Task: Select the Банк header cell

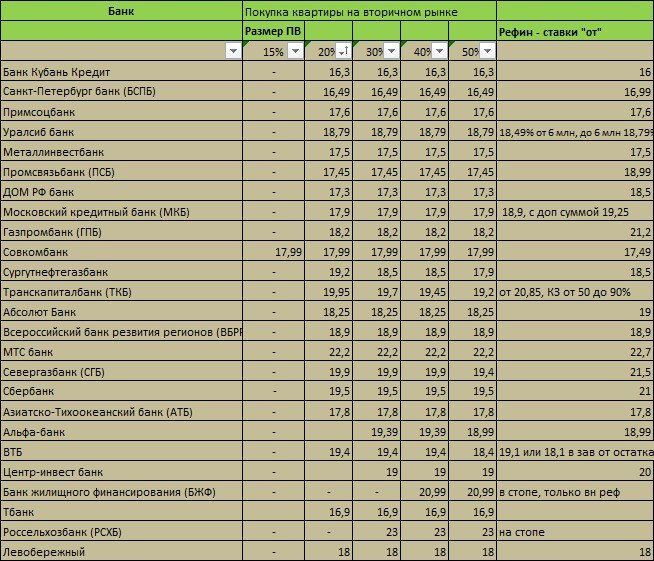Action: pyautogui.click(x=121, y=11)
